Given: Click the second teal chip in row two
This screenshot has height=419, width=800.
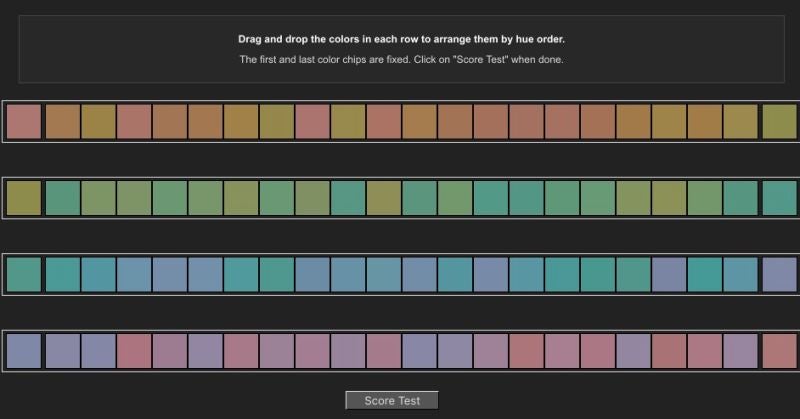Looking at the screenshot, I should tap(62, 198).
